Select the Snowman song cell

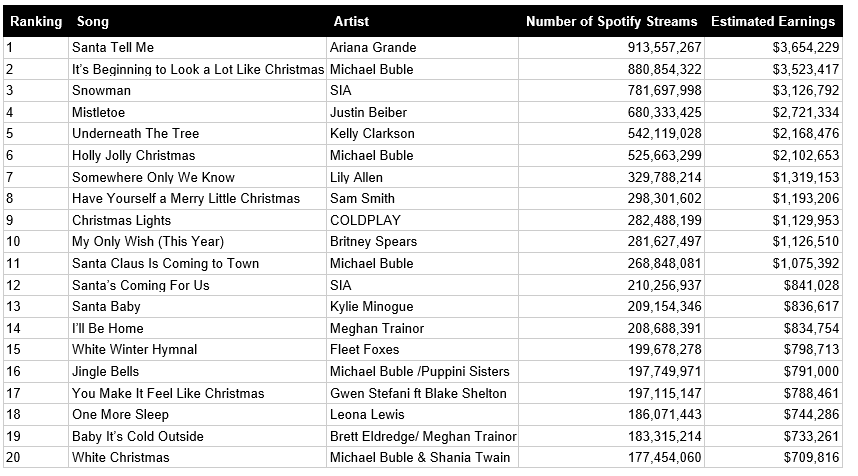(x=101, y=90)
